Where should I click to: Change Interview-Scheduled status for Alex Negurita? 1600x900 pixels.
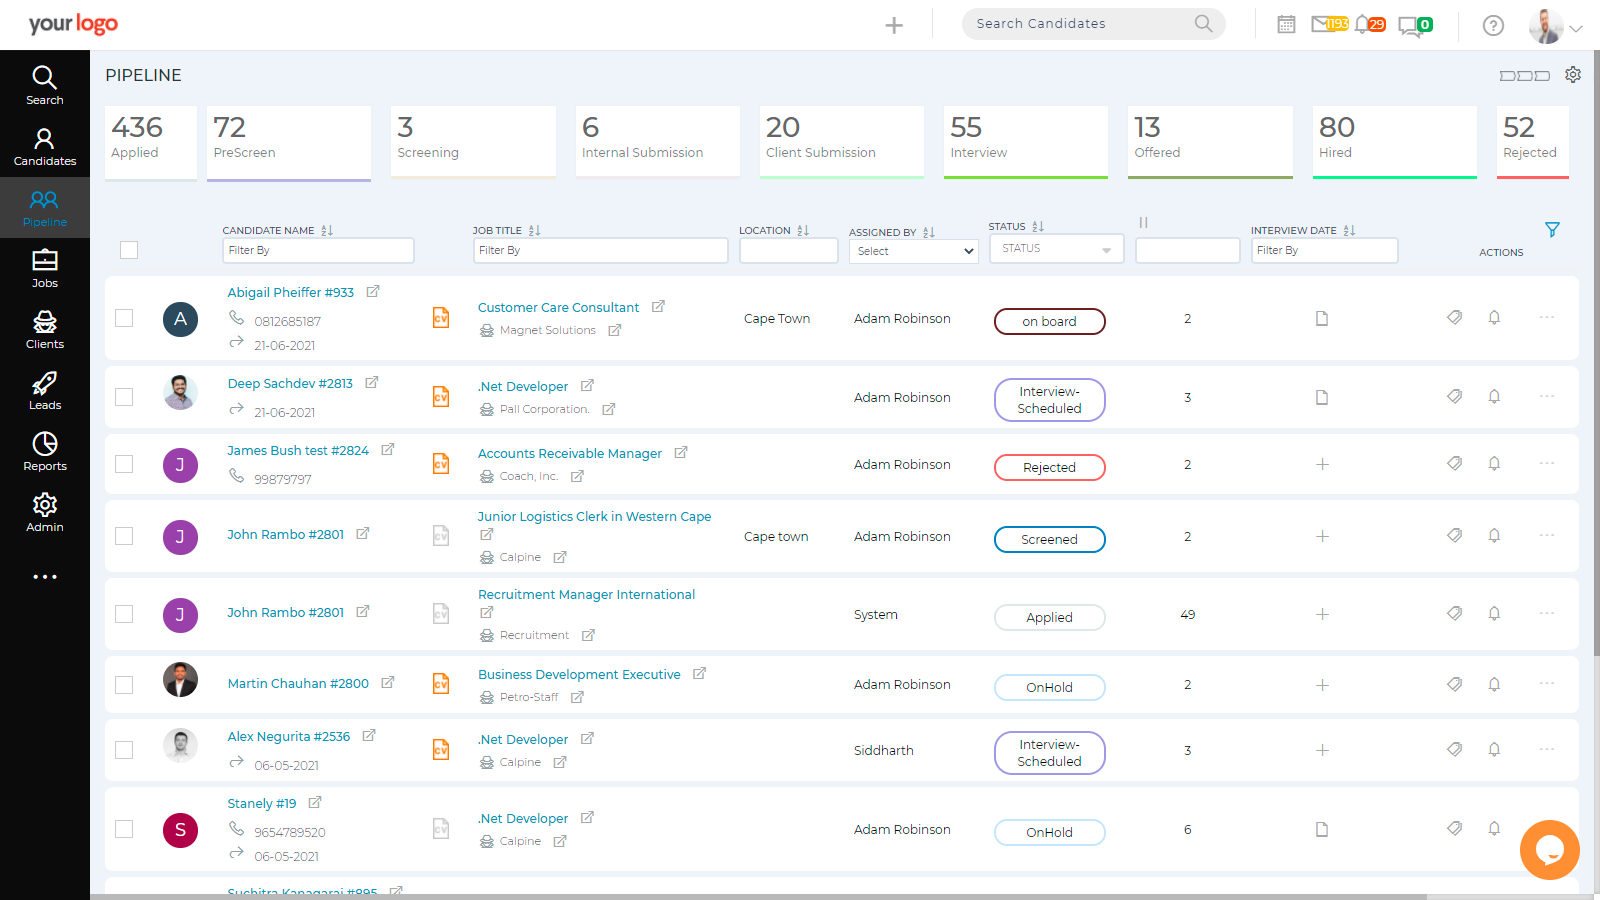(1049, 753)
